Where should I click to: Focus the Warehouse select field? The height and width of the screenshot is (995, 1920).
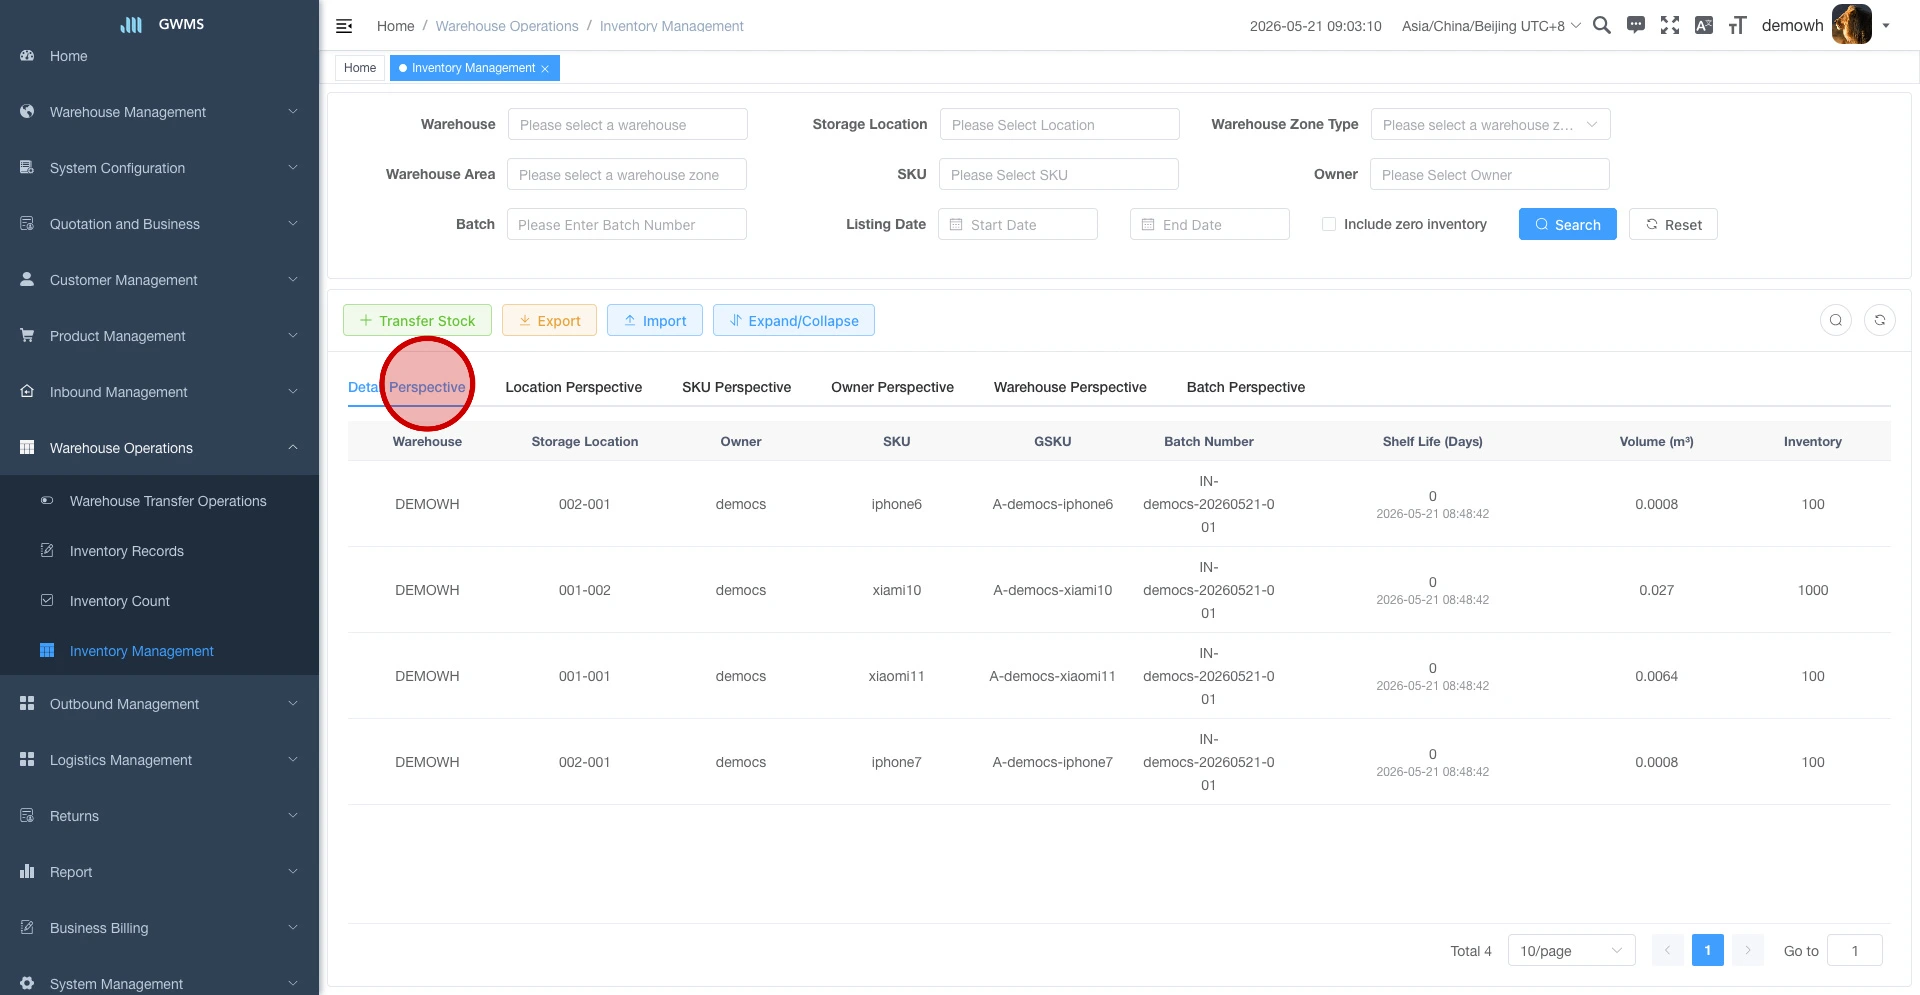(627, 124)
